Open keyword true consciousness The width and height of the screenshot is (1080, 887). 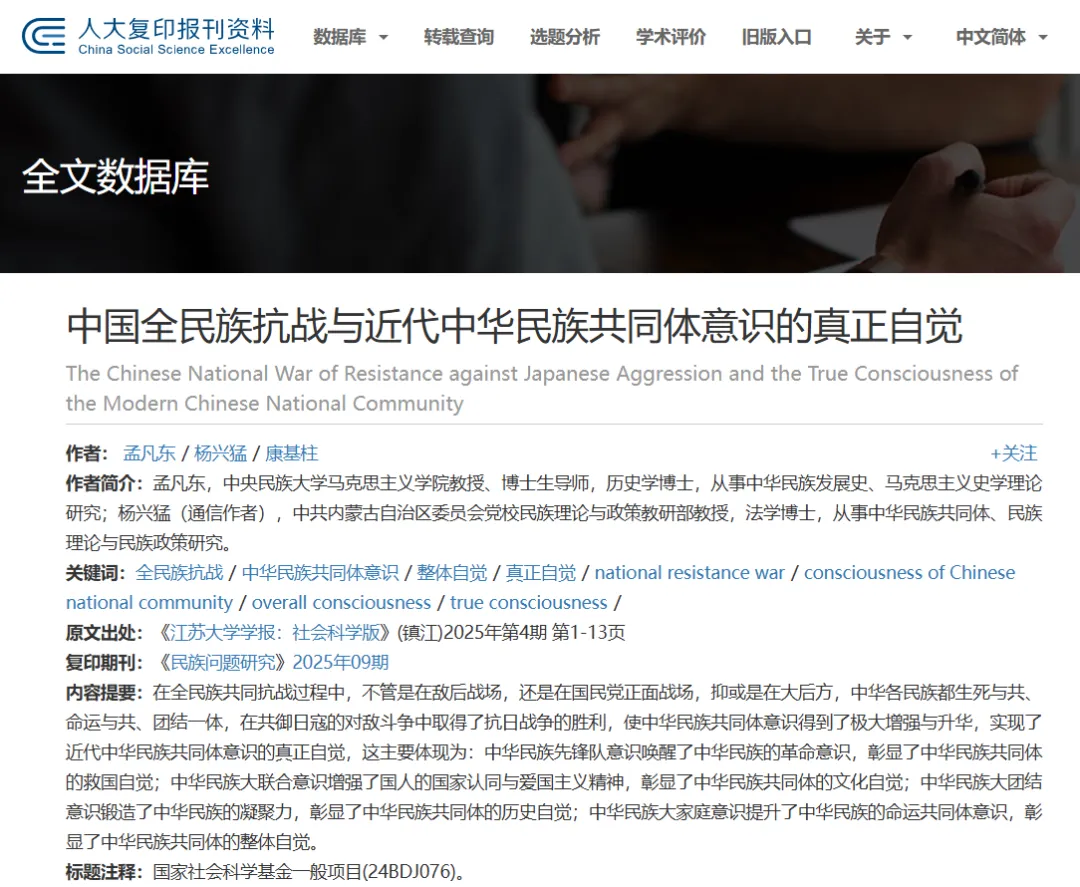tap(528, 603)
